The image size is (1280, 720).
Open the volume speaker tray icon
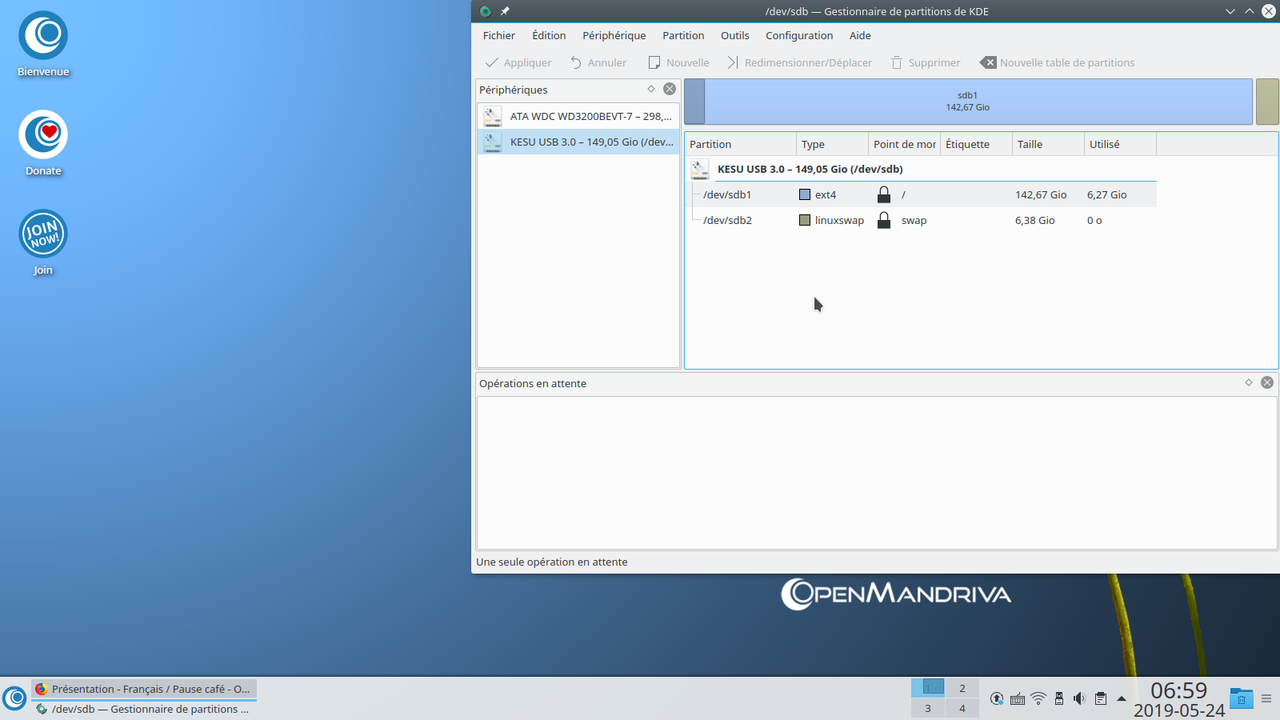coord(1079,698)
